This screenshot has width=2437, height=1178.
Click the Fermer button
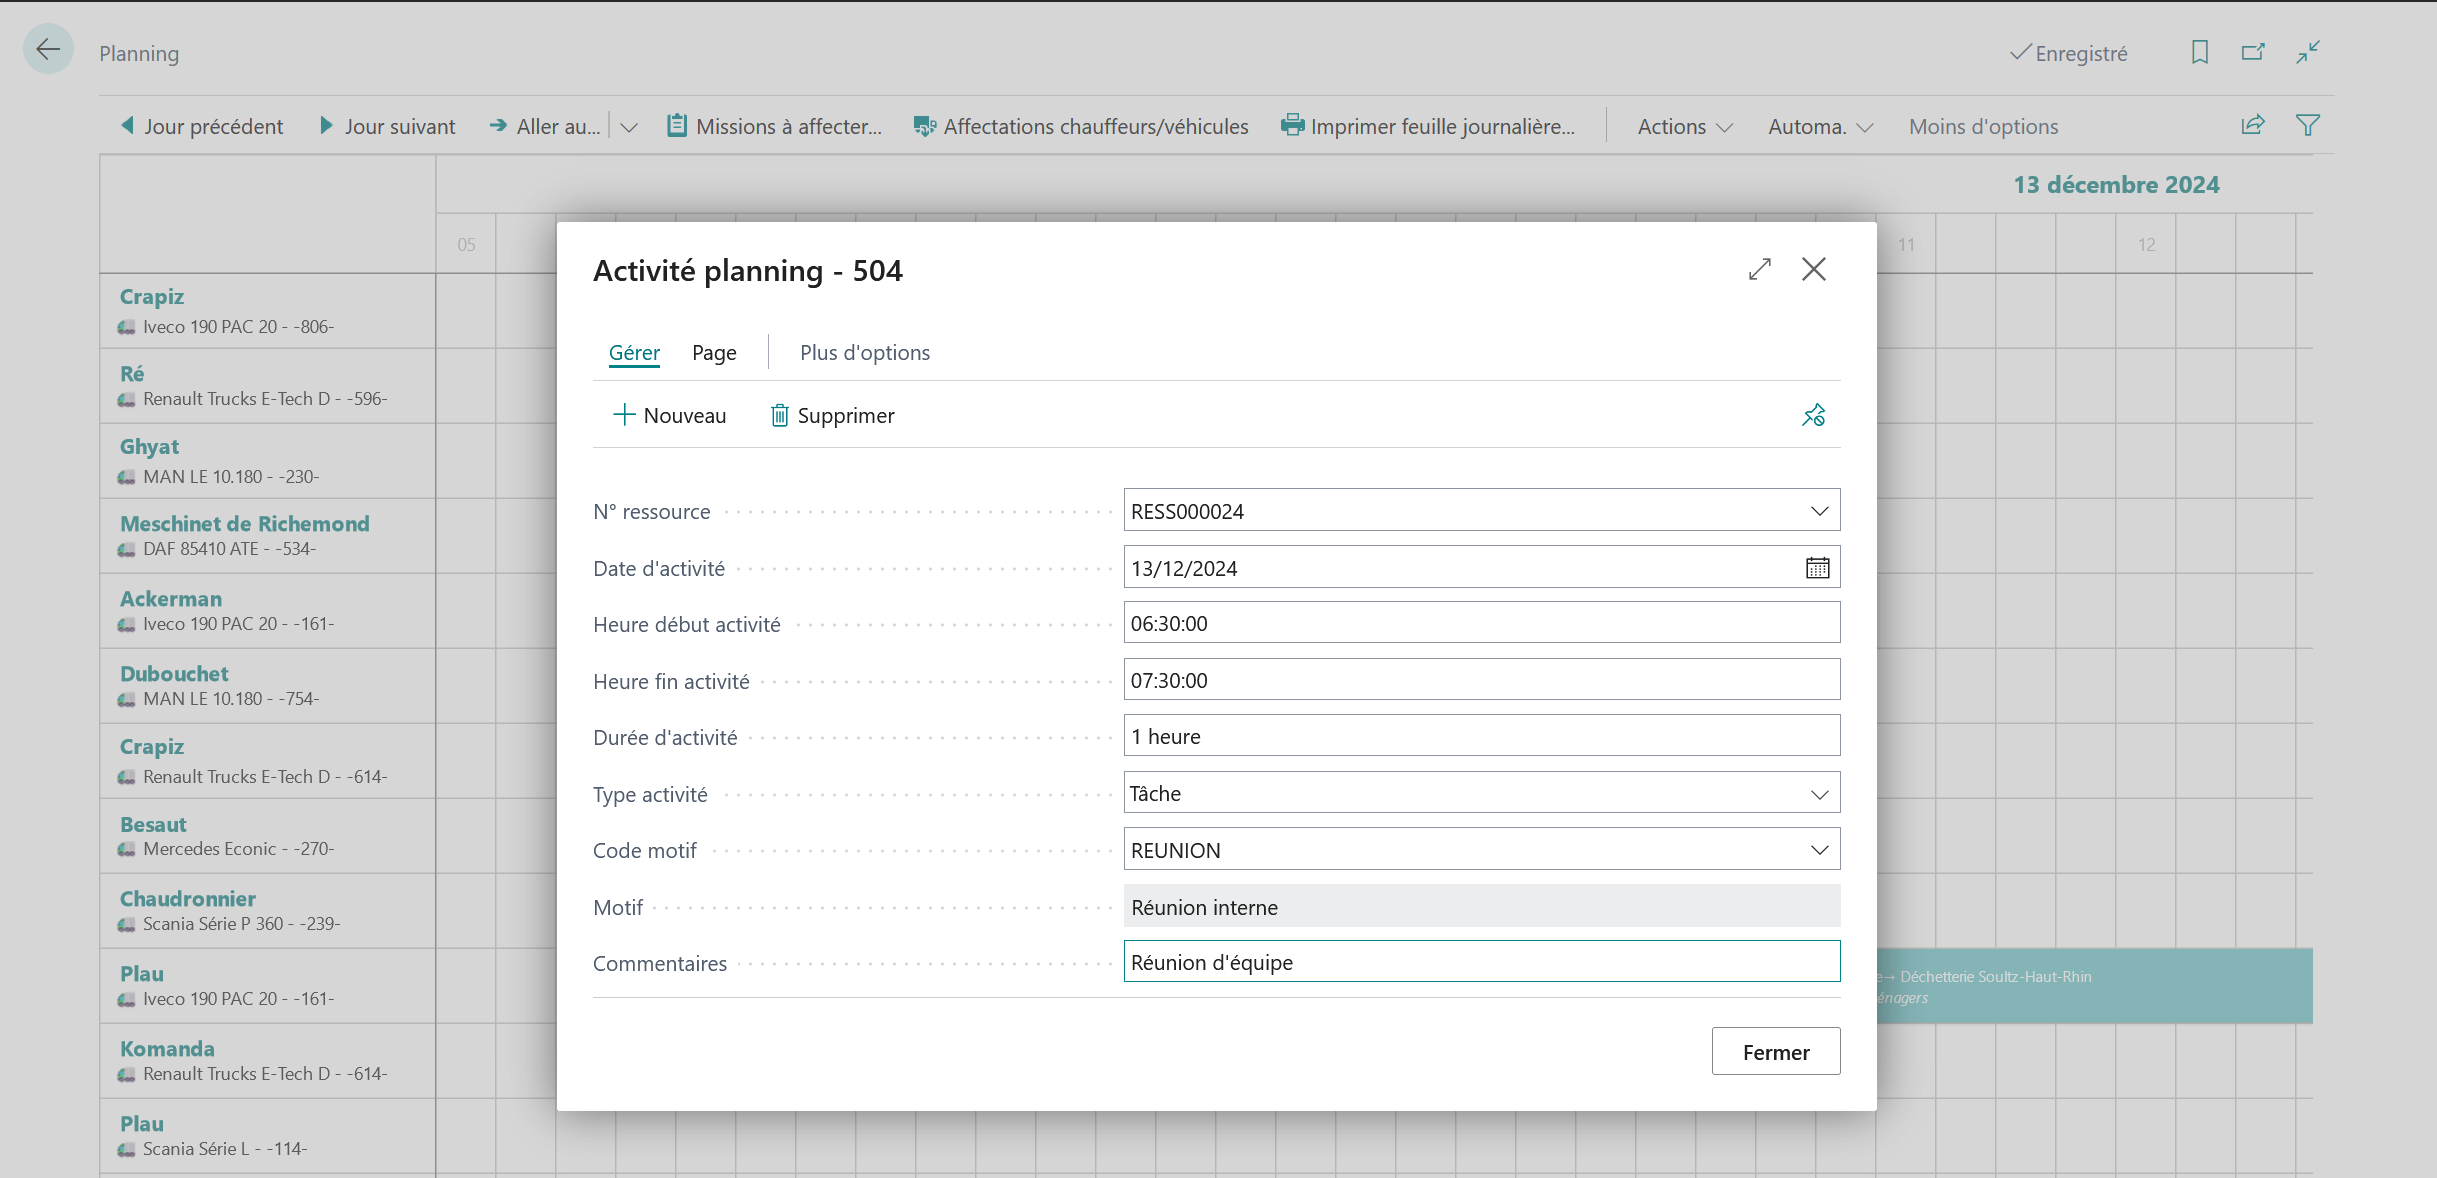(x=1776, y=1051)
